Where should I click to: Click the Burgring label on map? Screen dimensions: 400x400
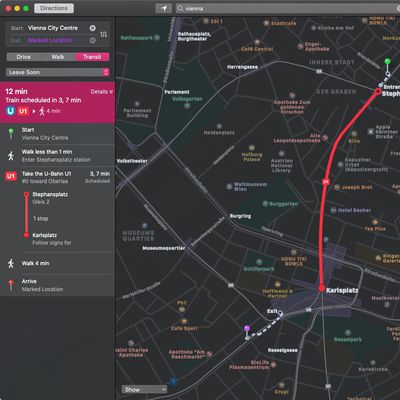tap(240, 216)
